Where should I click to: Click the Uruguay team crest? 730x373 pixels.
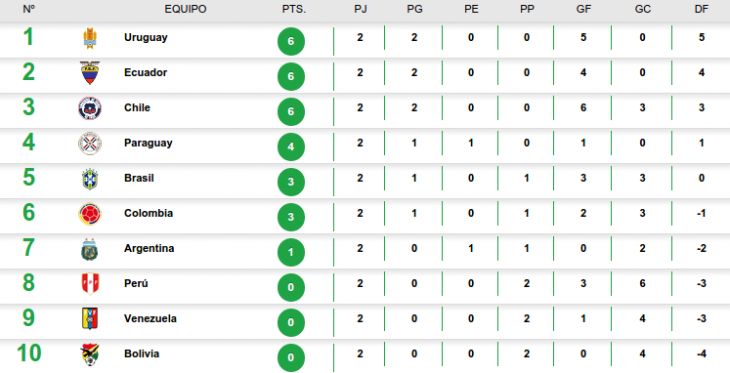tap(90, 38)
